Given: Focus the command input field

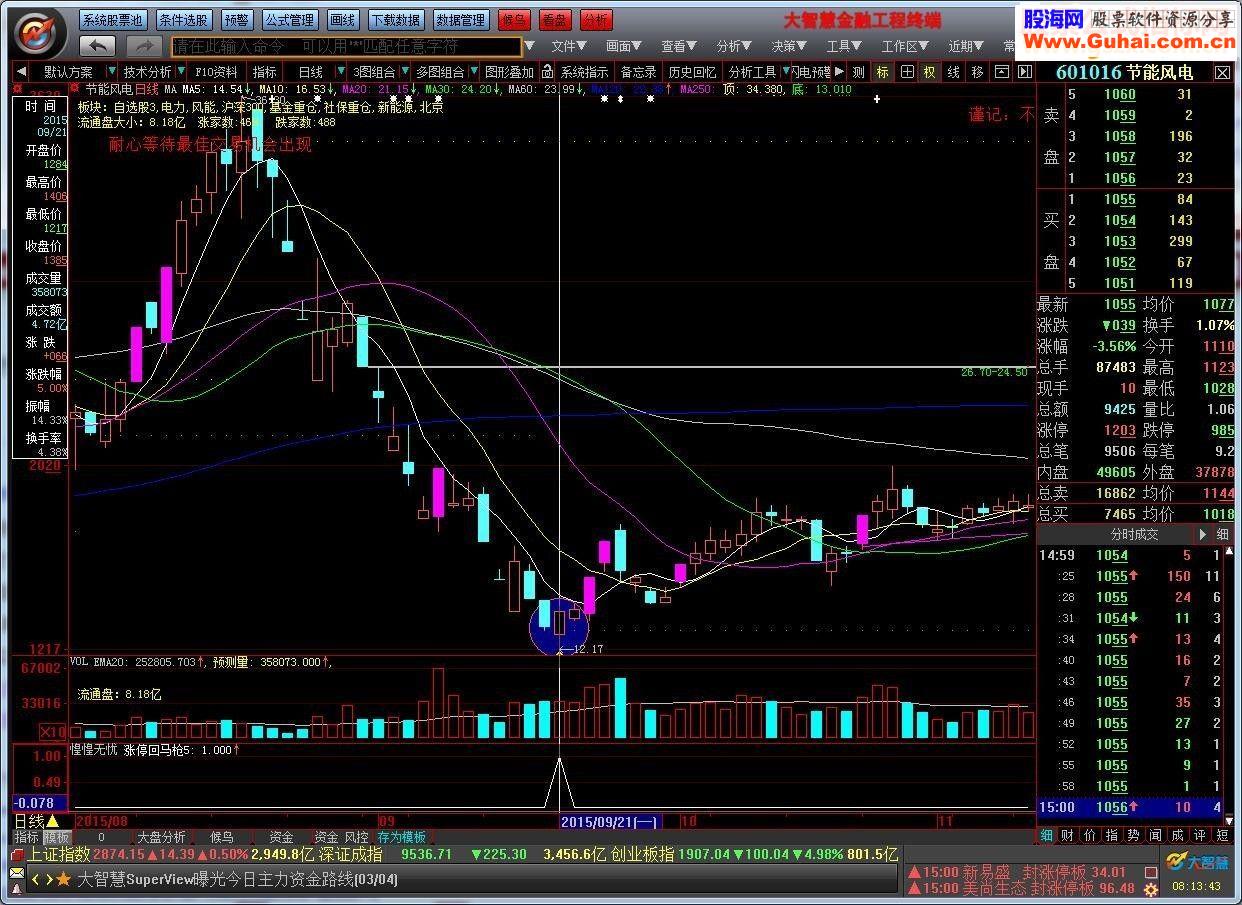Looking at the screenshot, I should point(346,46).
